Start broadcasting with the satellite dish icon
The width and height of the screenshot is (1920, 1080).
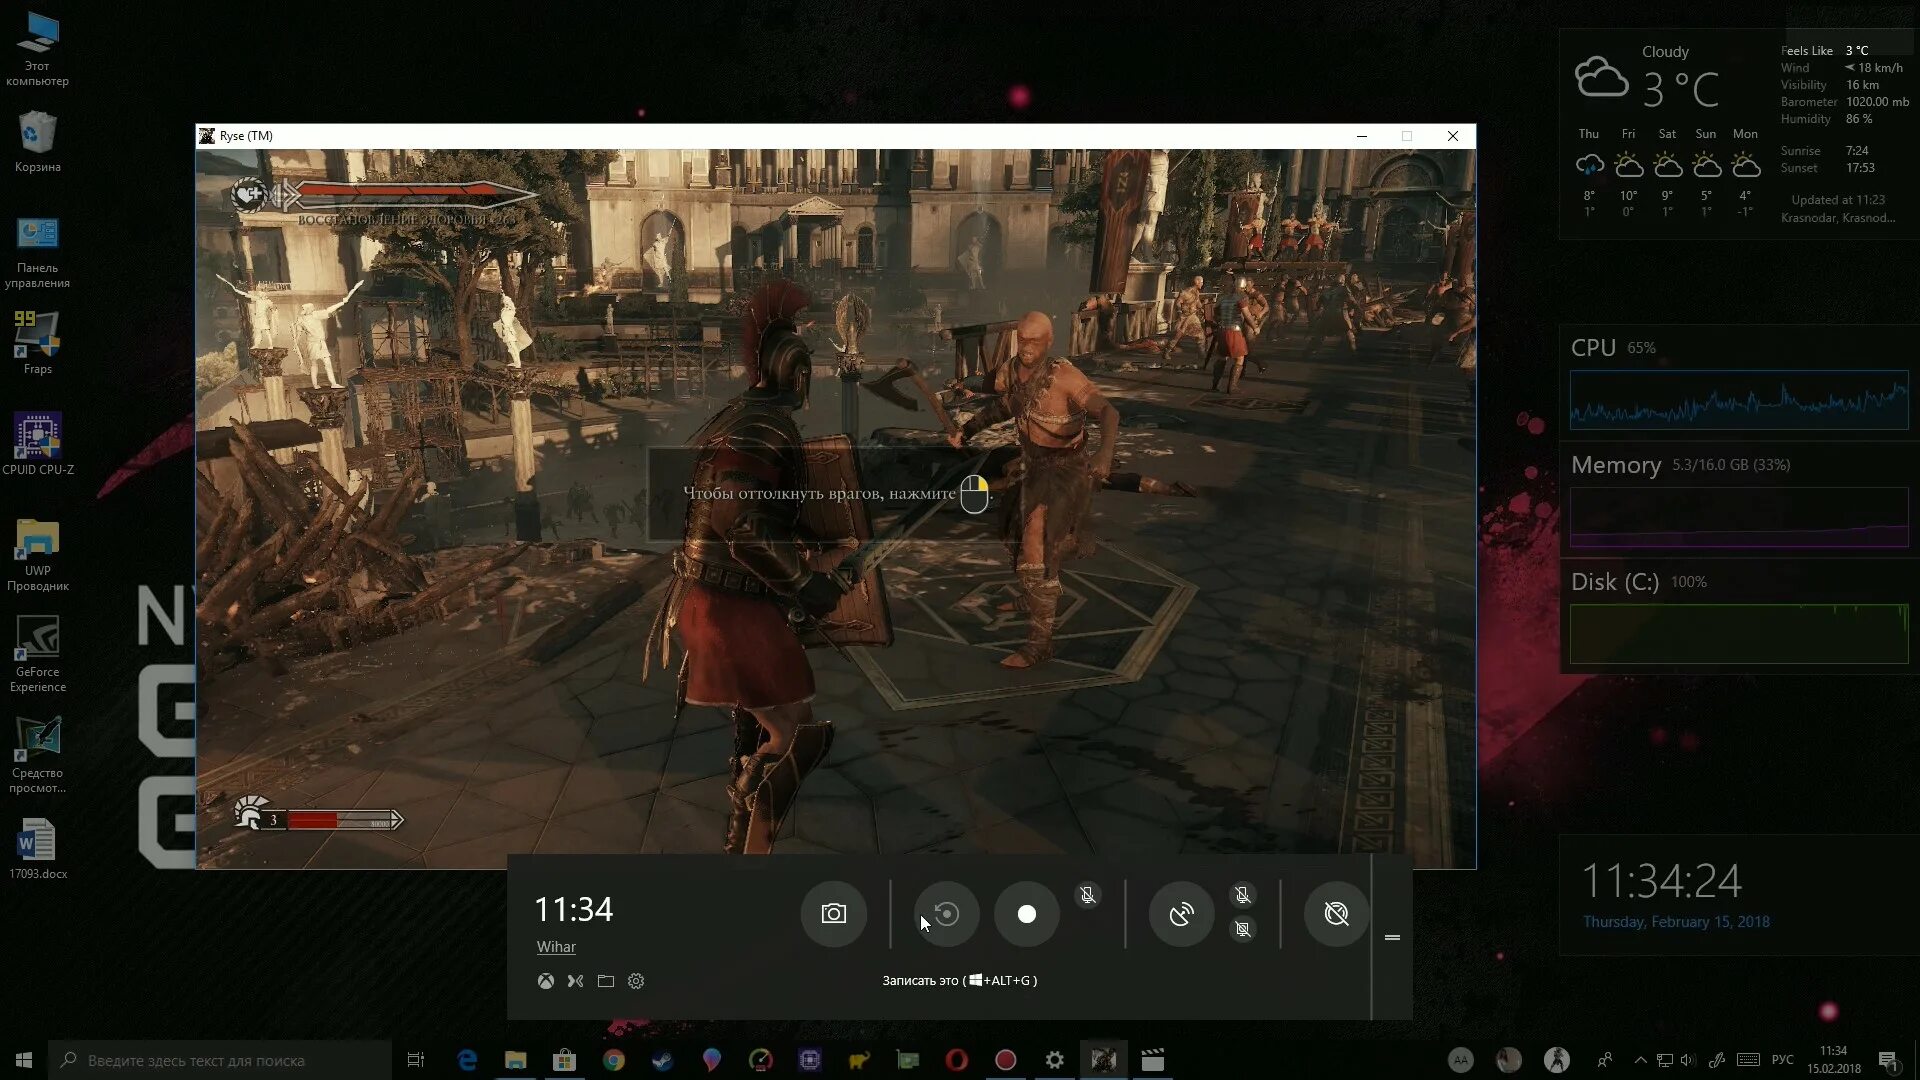(1181, 913)
